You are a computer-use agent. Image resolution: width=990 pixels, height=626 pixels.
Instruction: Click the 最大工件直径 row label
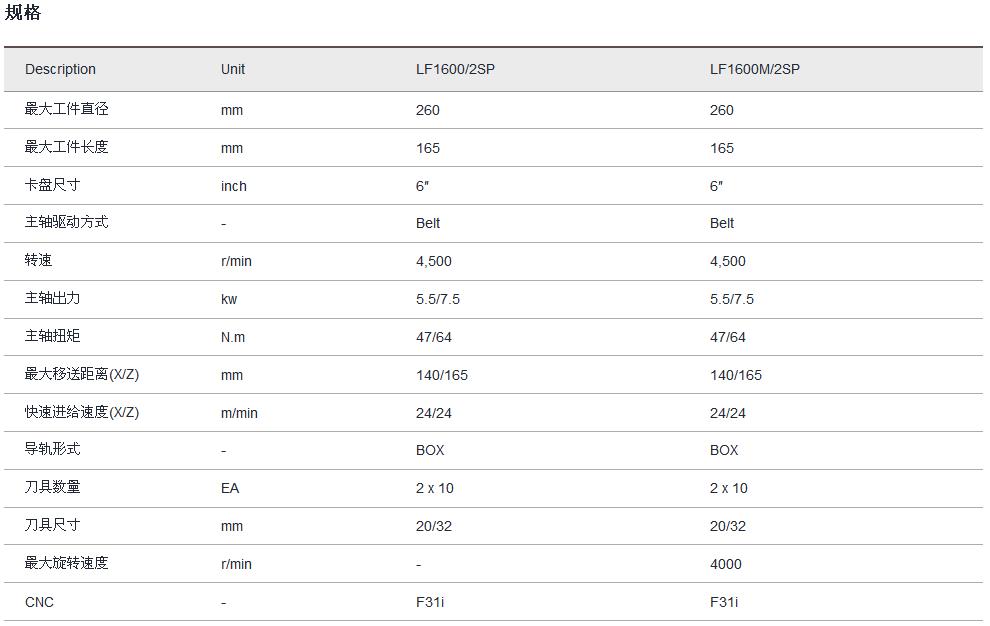click(66, 109)
